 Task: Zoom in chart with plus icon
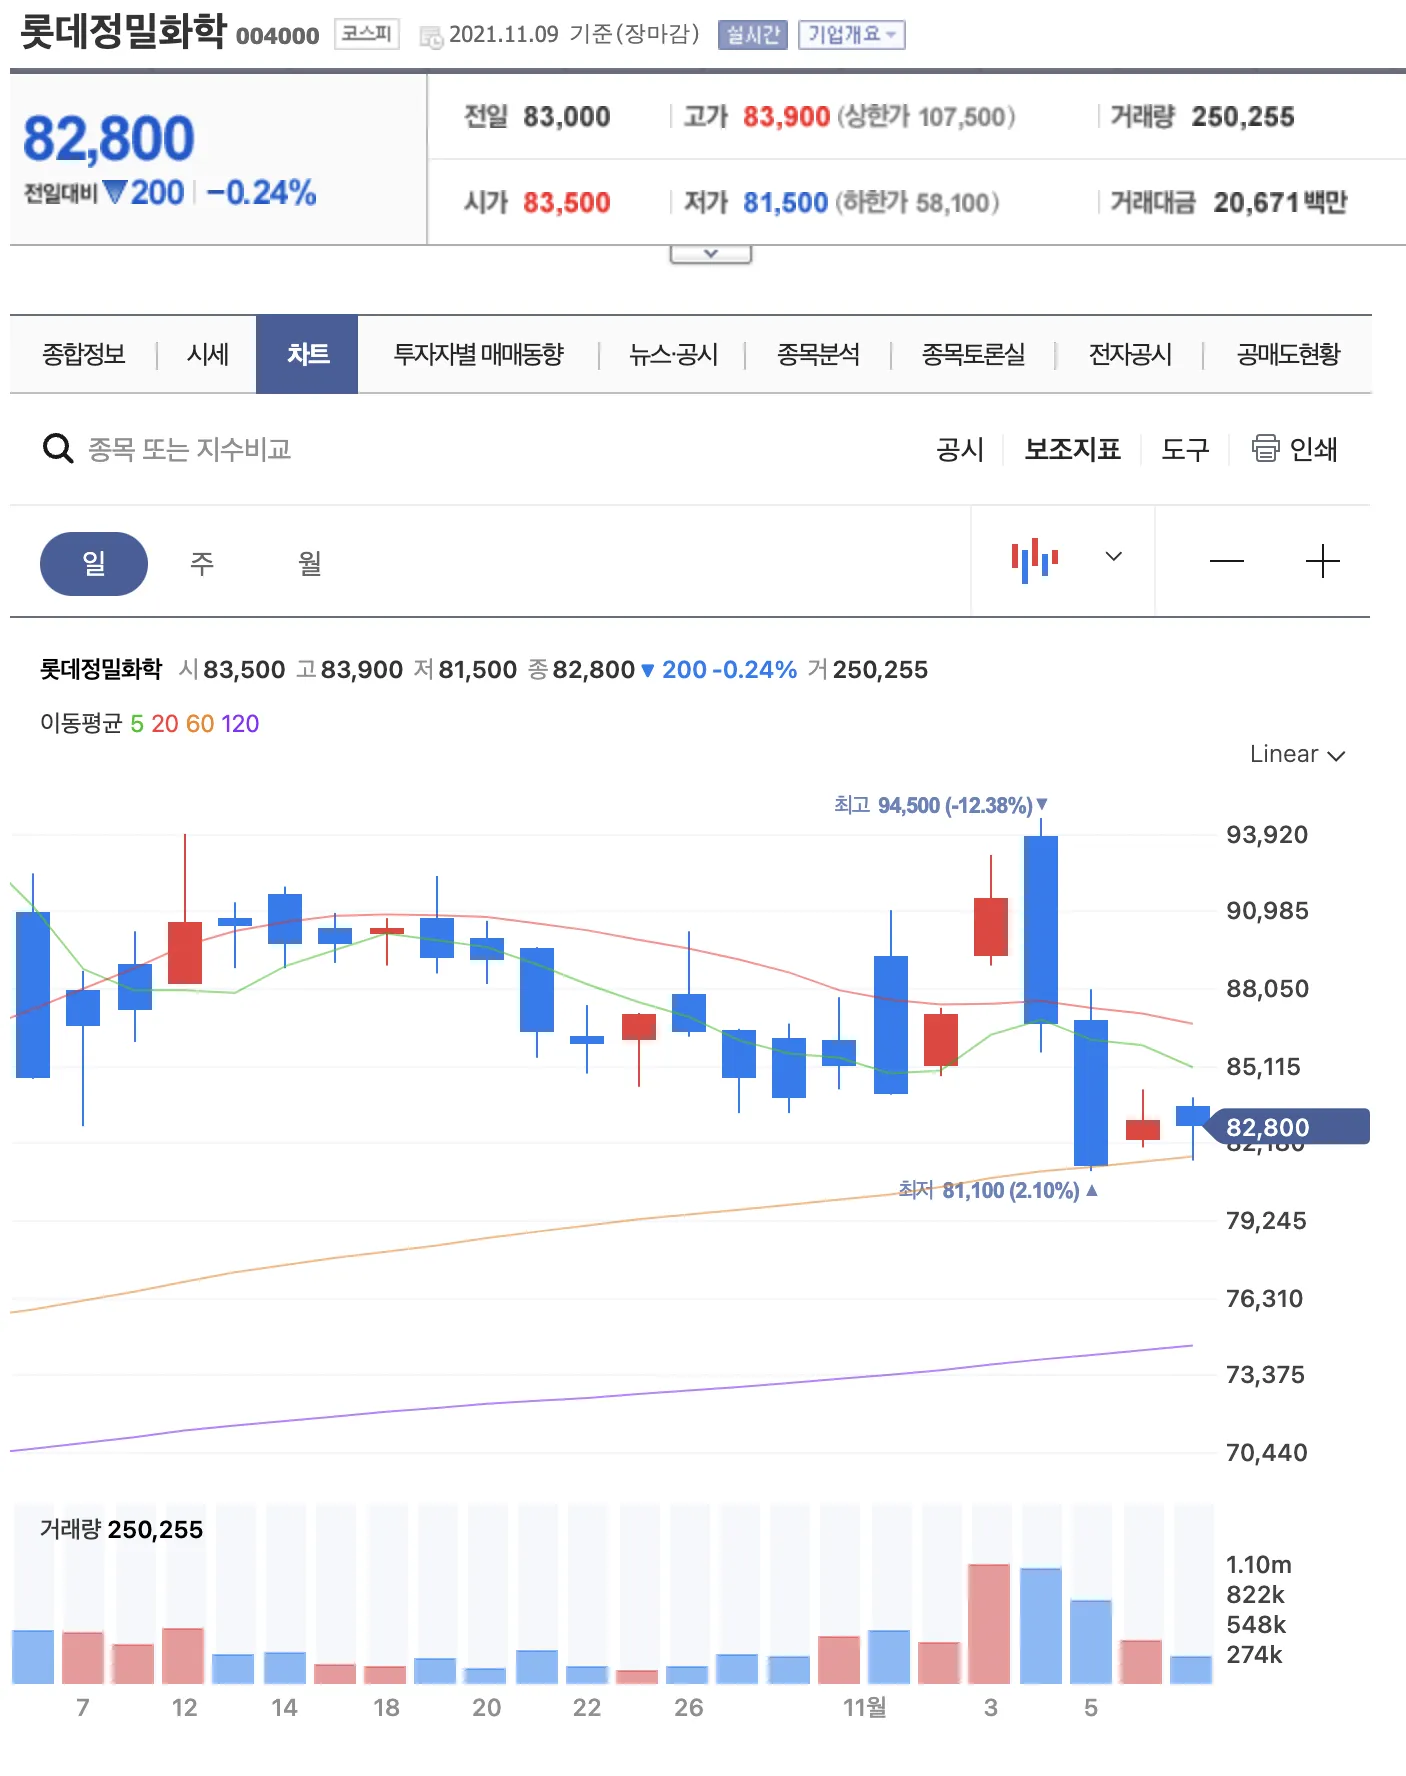point(1322,561)
